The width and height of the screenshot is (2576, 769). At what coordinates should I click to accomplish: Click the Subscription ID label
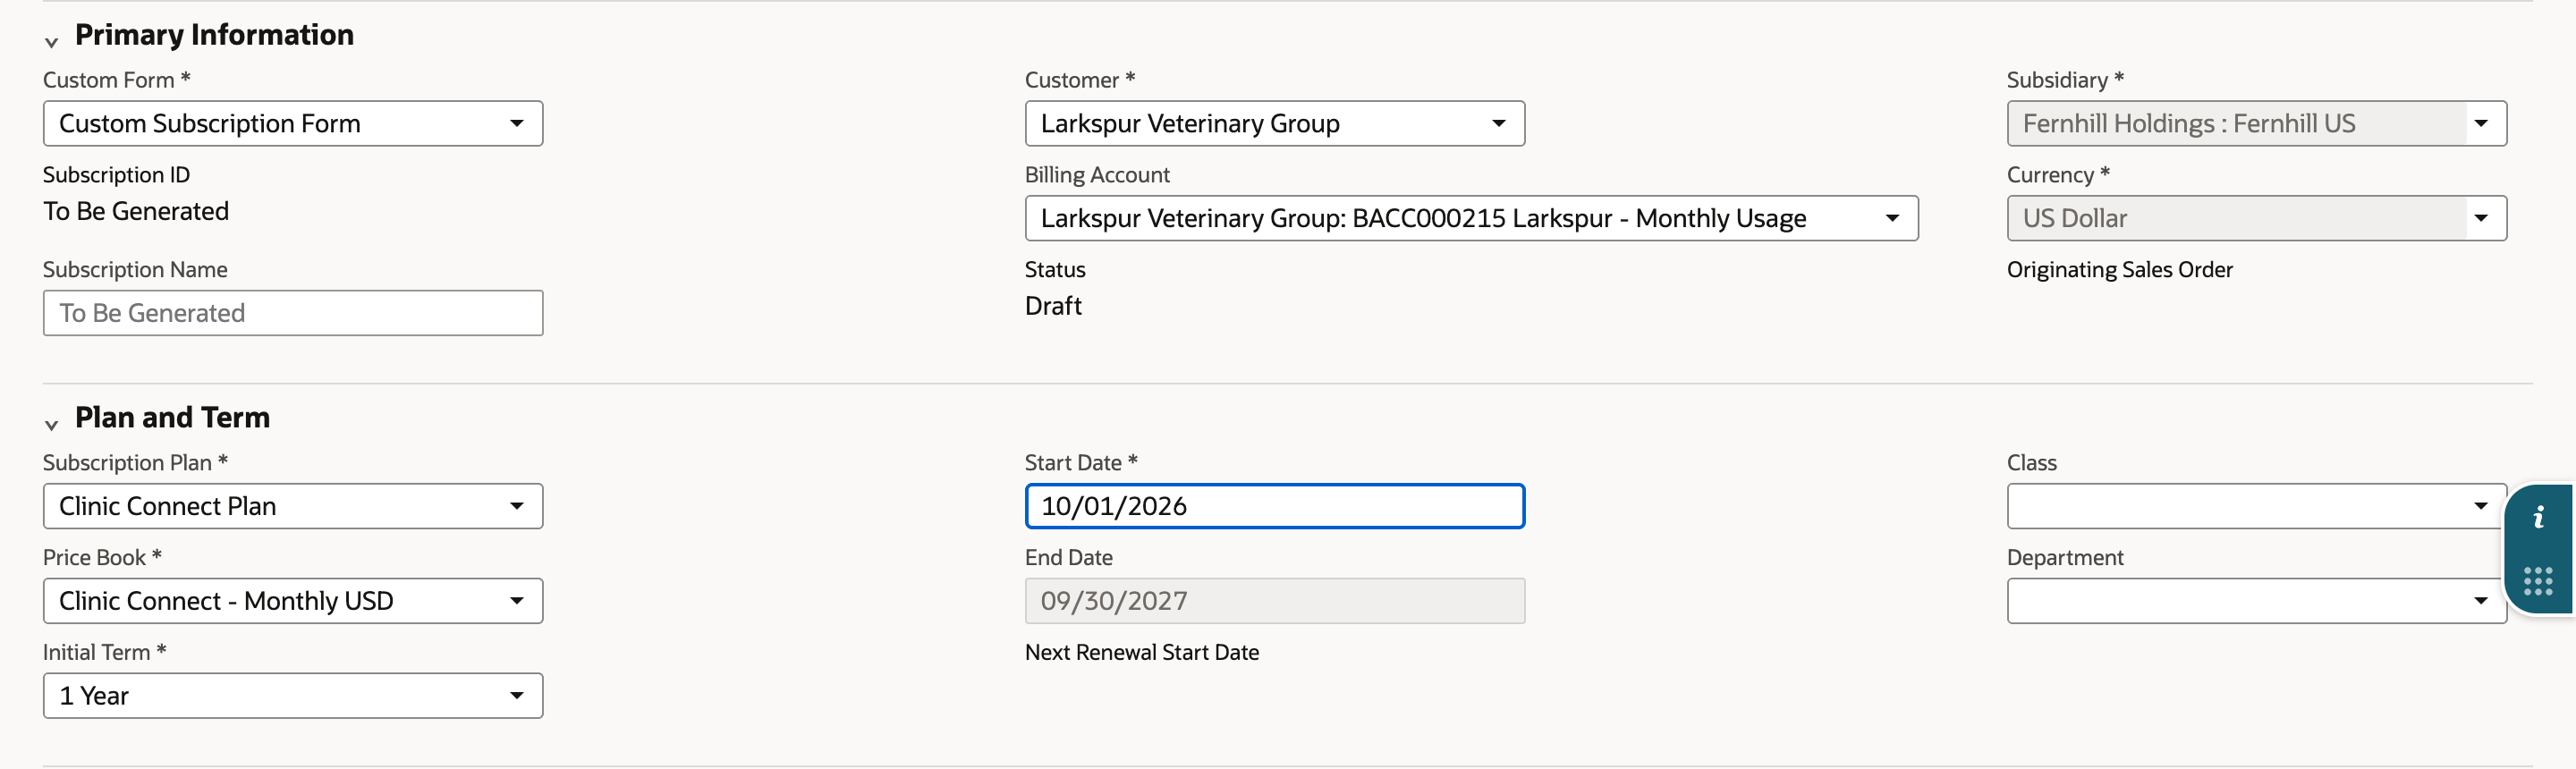tap(116, 175)
